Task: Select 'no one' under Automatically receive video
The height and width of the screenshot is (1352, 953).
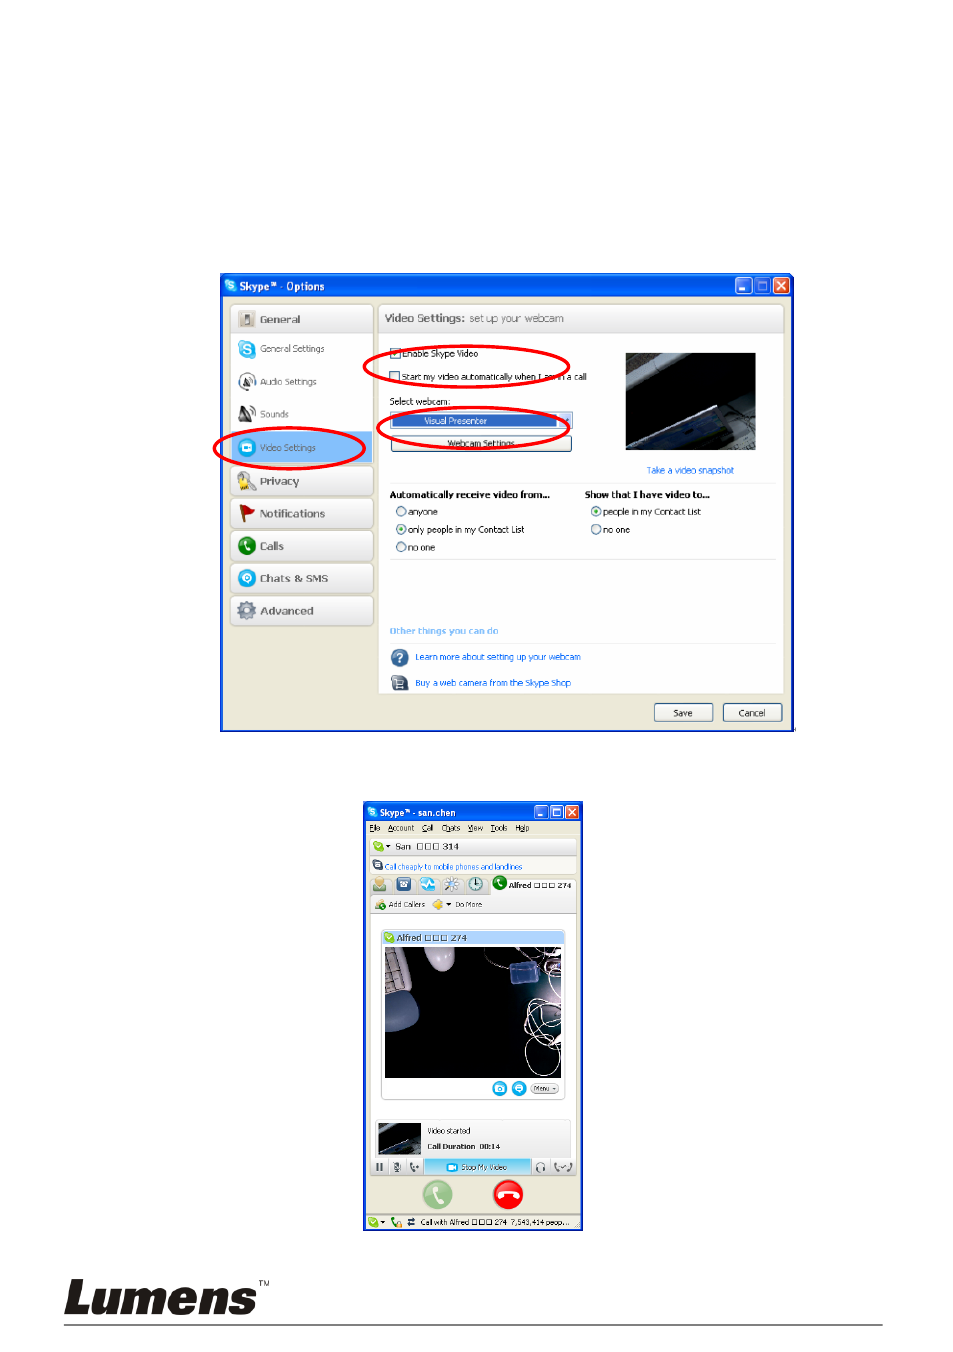Action: point(401,547)
